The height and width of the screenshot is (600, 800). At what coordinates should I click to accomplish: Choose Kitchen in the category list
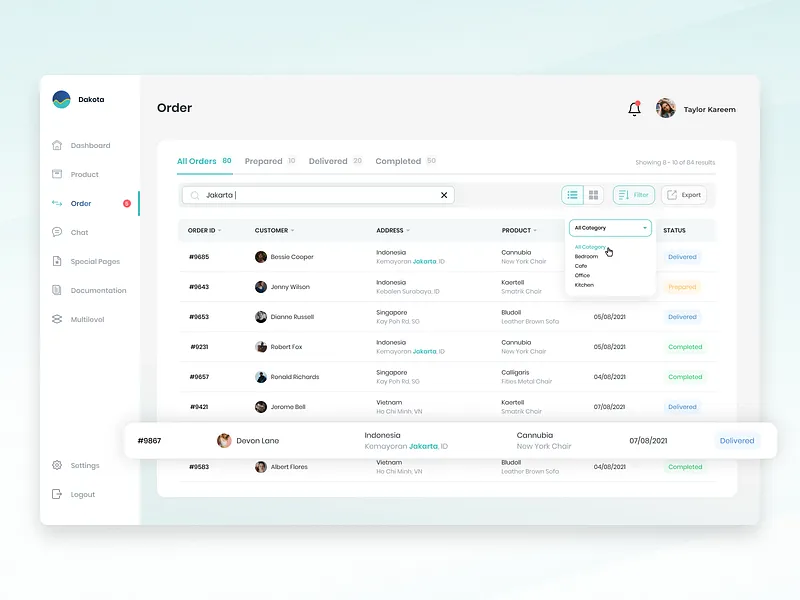pos(584,285)
